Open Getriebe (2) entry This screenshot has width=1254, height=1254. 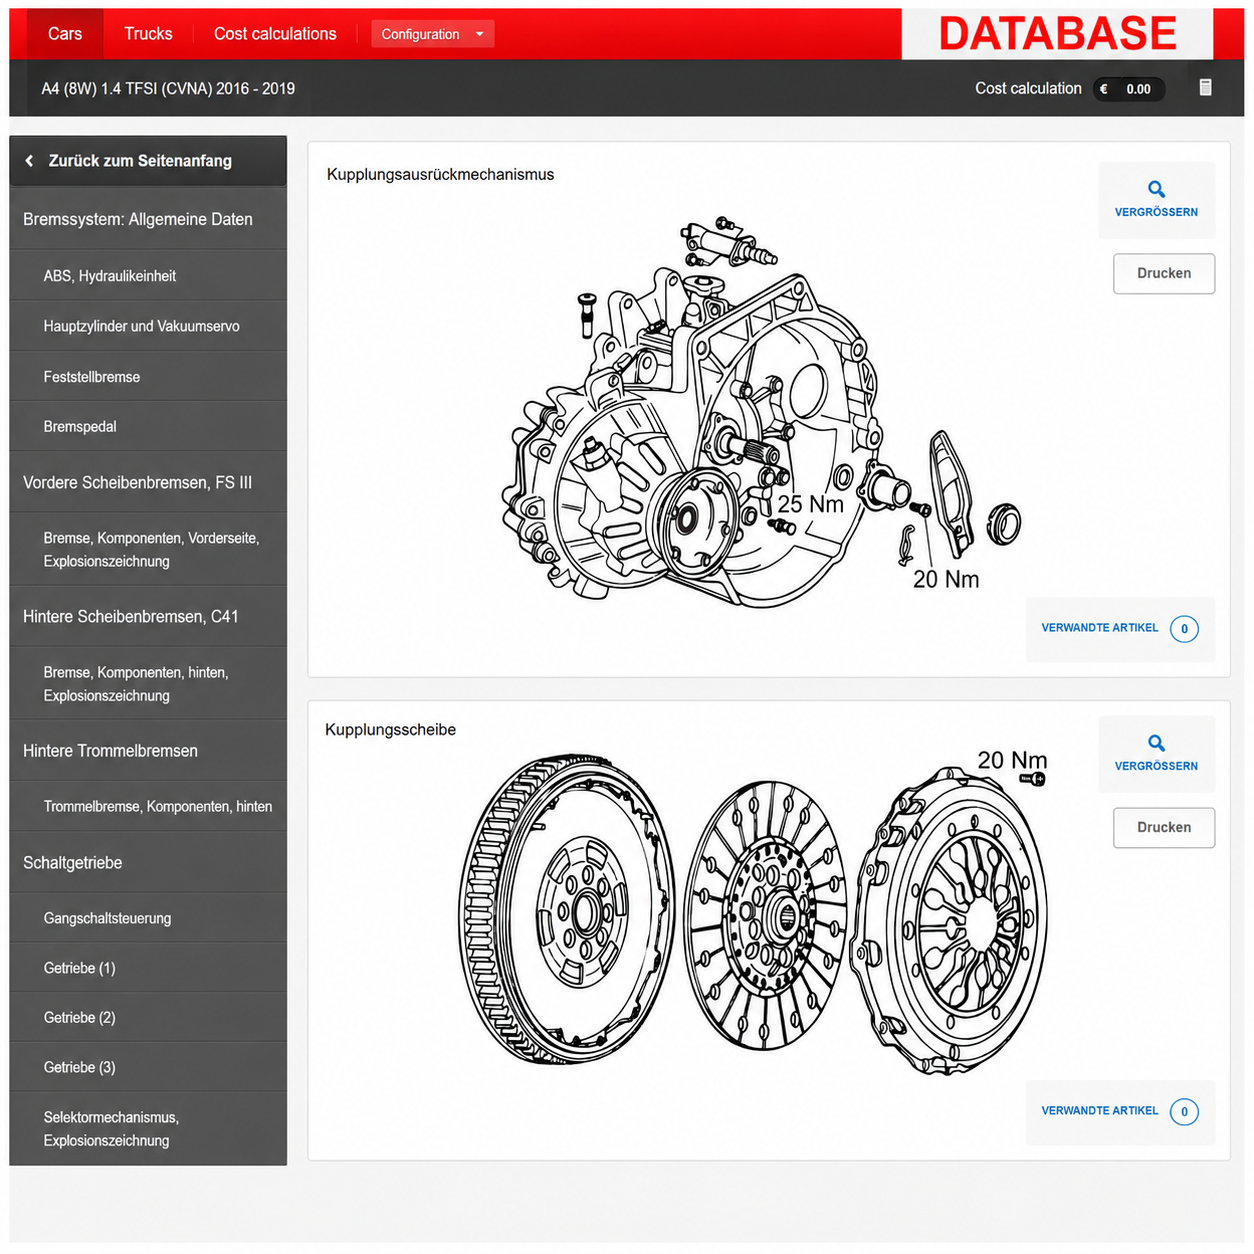click(148, 1017)
